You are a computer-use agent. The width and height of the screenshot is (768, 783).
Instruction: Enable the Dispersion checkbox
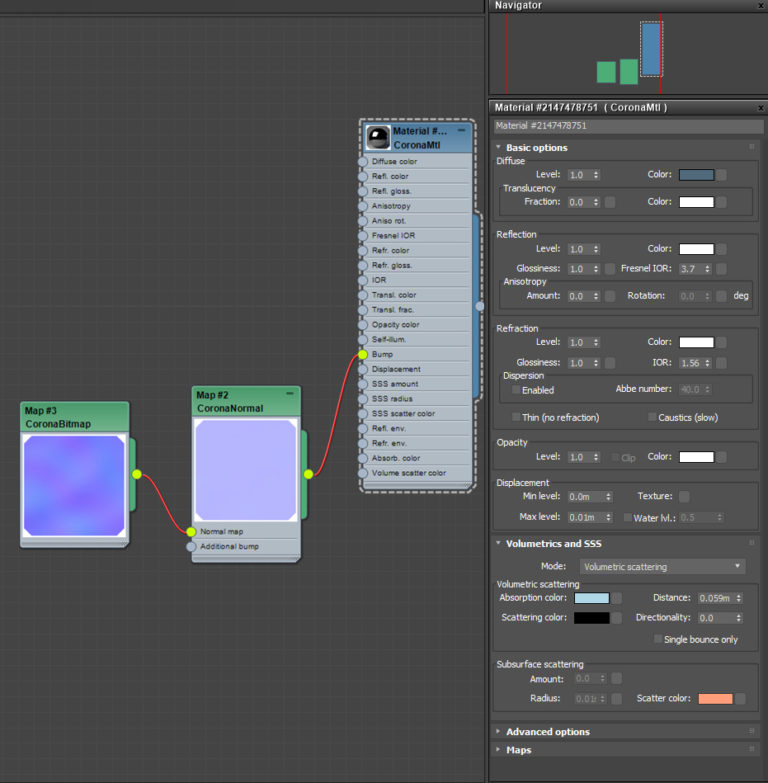[x=516, y=390]
